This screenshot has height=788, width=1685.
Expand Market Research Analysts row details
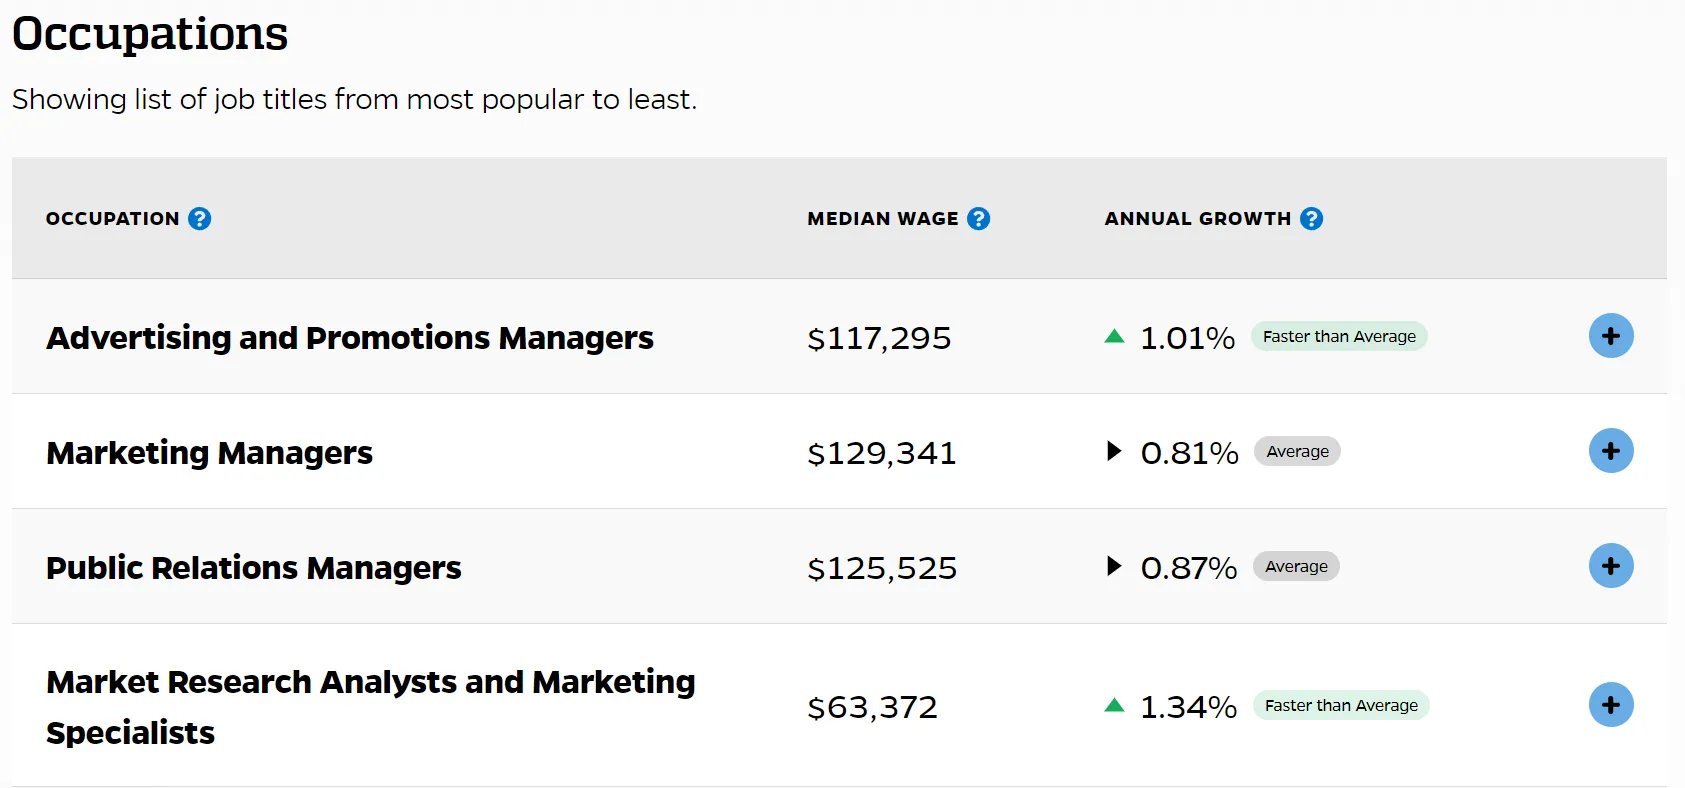pyautogui.click(x=1611, y=705)
